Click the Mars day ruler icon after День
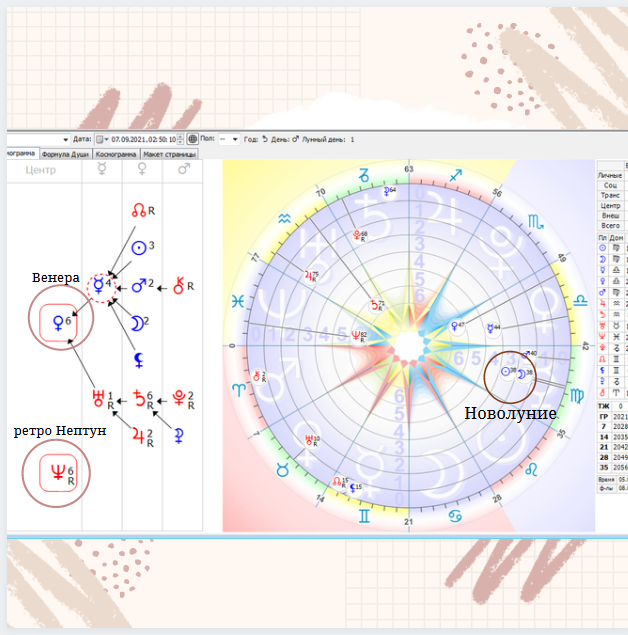 (296, 139)
